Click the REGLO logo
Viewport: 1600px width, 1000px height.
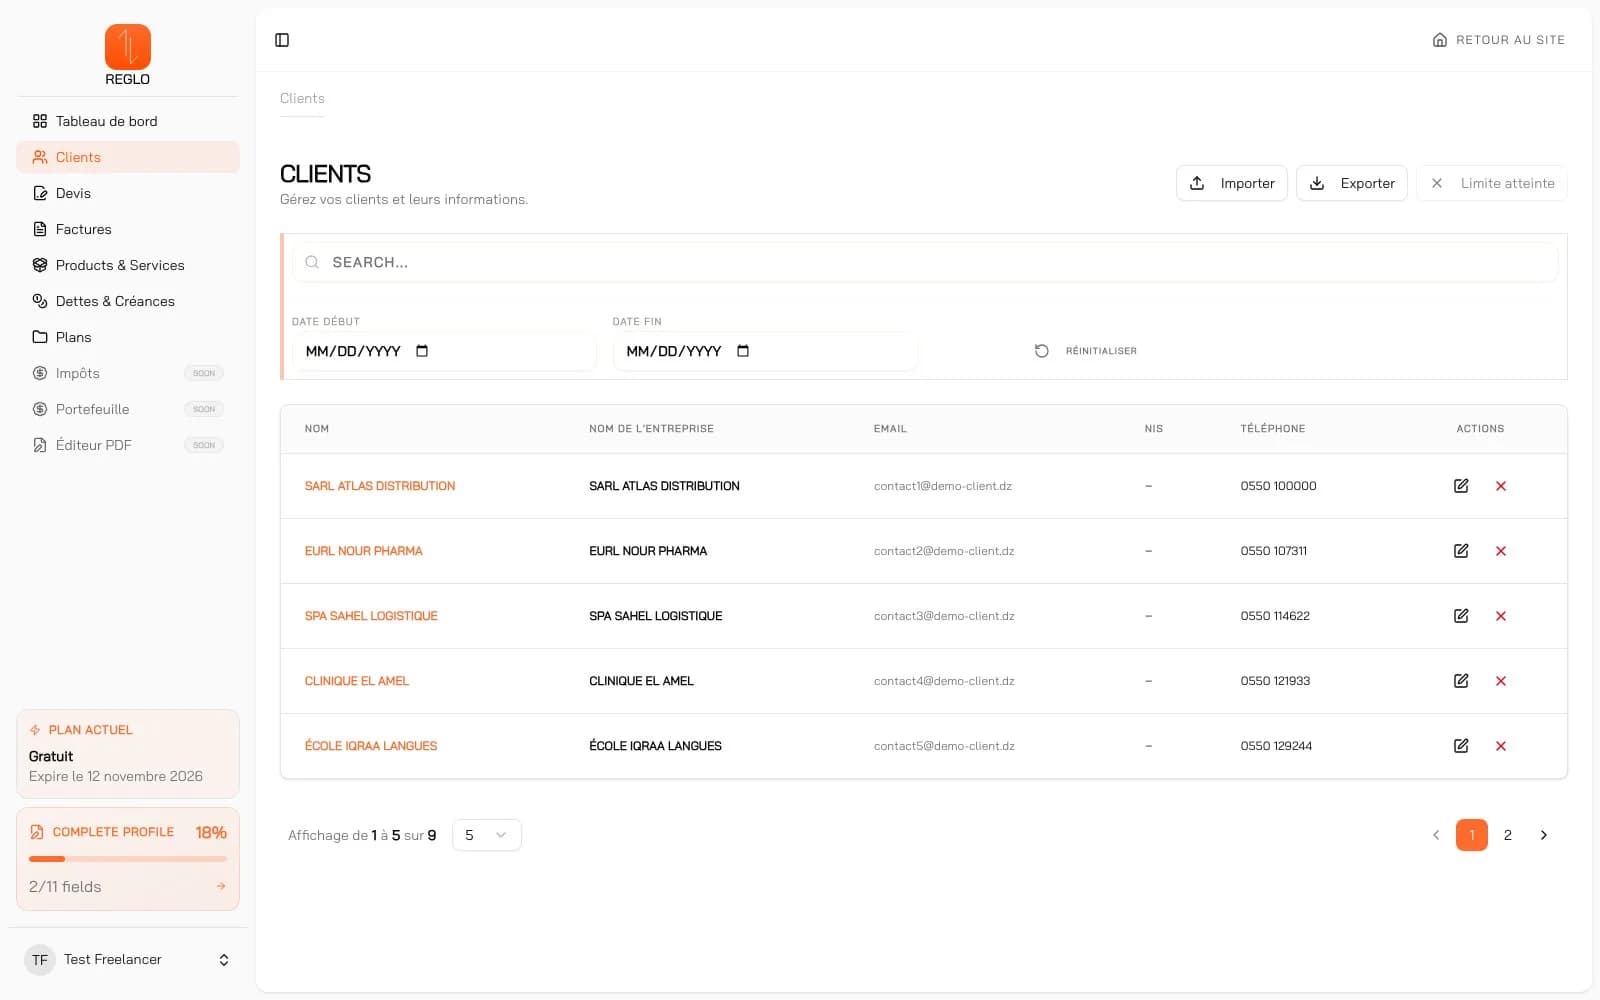click(x=128, y=55)
